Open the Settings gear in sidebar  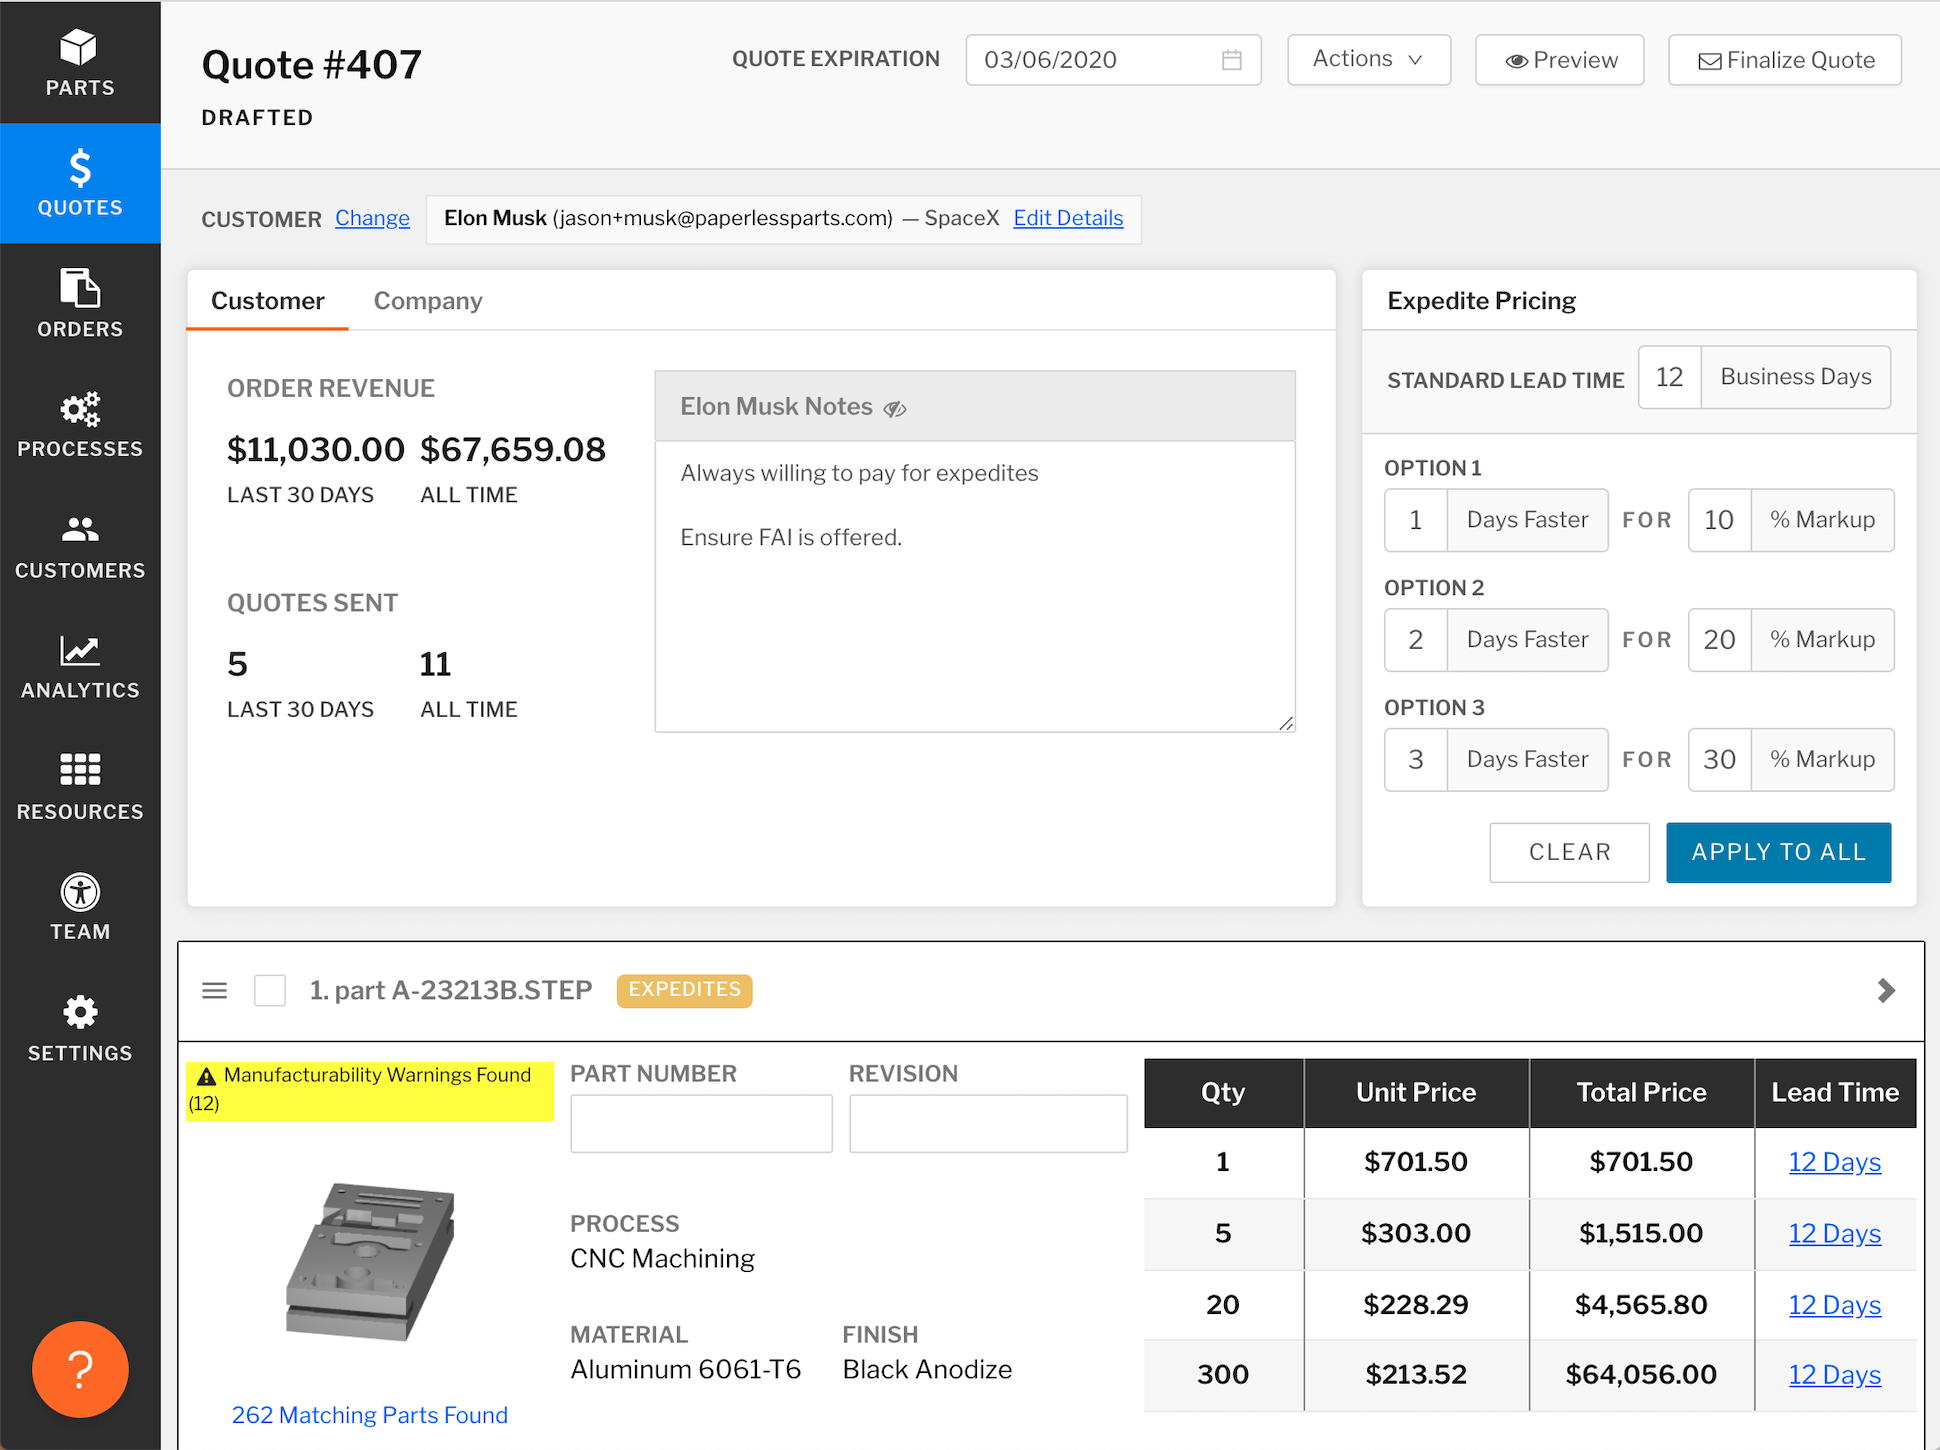coord(79,1026)
